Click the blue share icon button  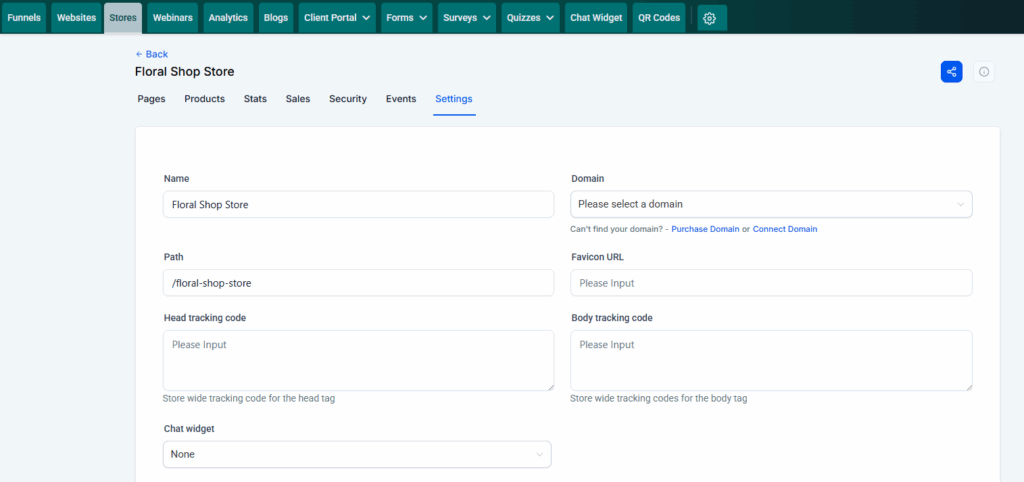point(951,72)
